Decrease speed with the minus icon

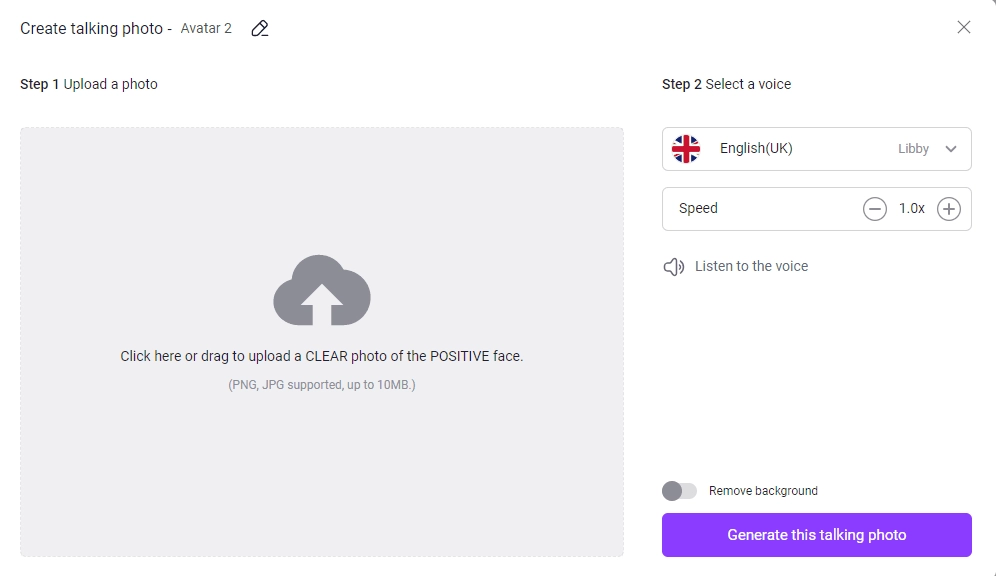click(875, 209)
